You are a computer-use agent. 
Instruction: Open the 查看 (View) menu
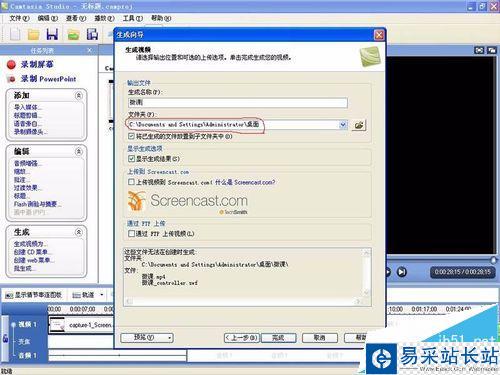point(76,18)
